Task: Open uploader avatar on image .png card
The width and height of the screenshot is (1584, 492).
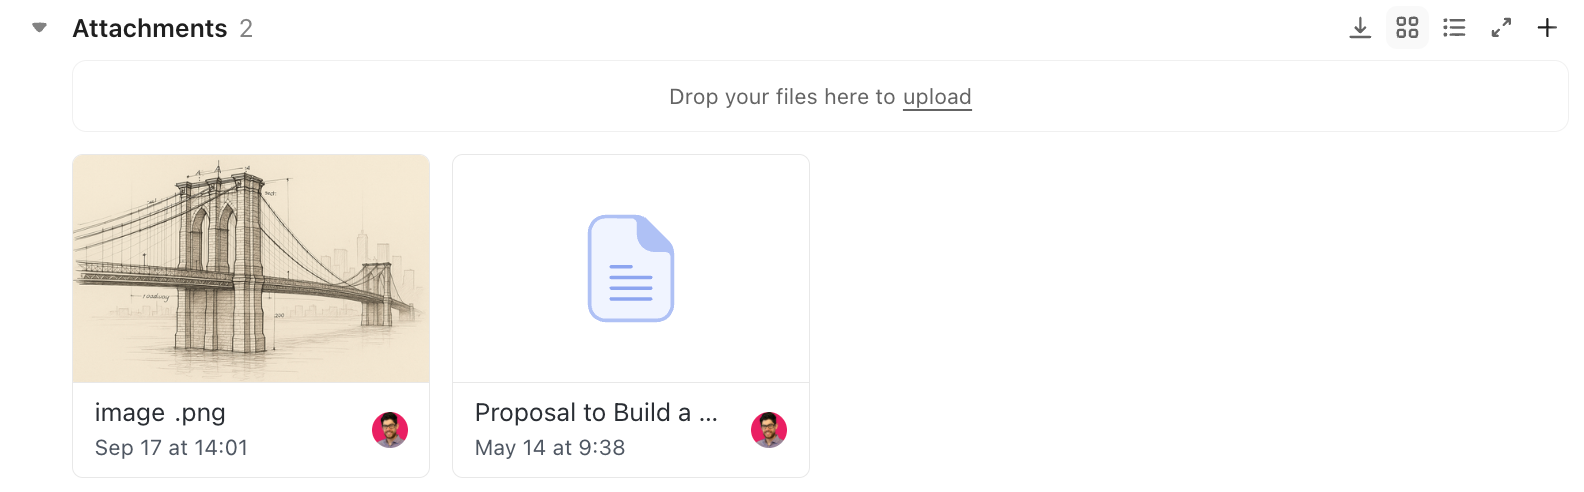Action: (x=390, y=430)
